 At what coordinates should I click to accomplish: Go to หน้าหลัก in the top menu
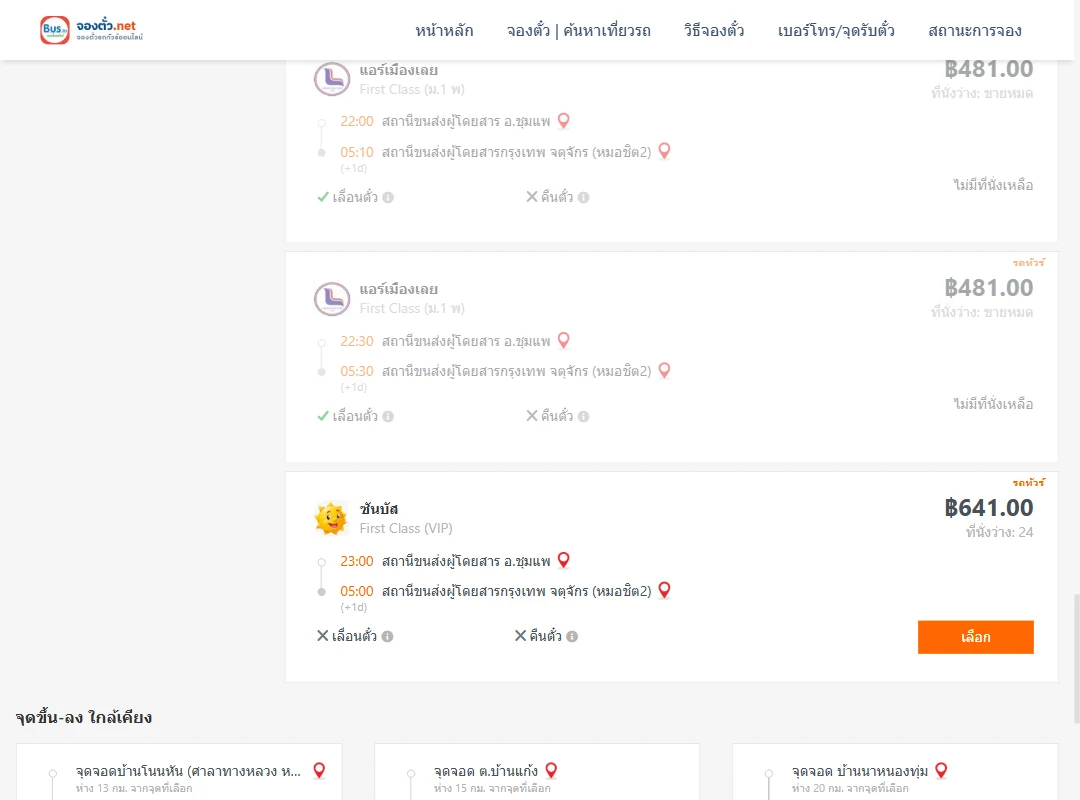click(444, 30)
